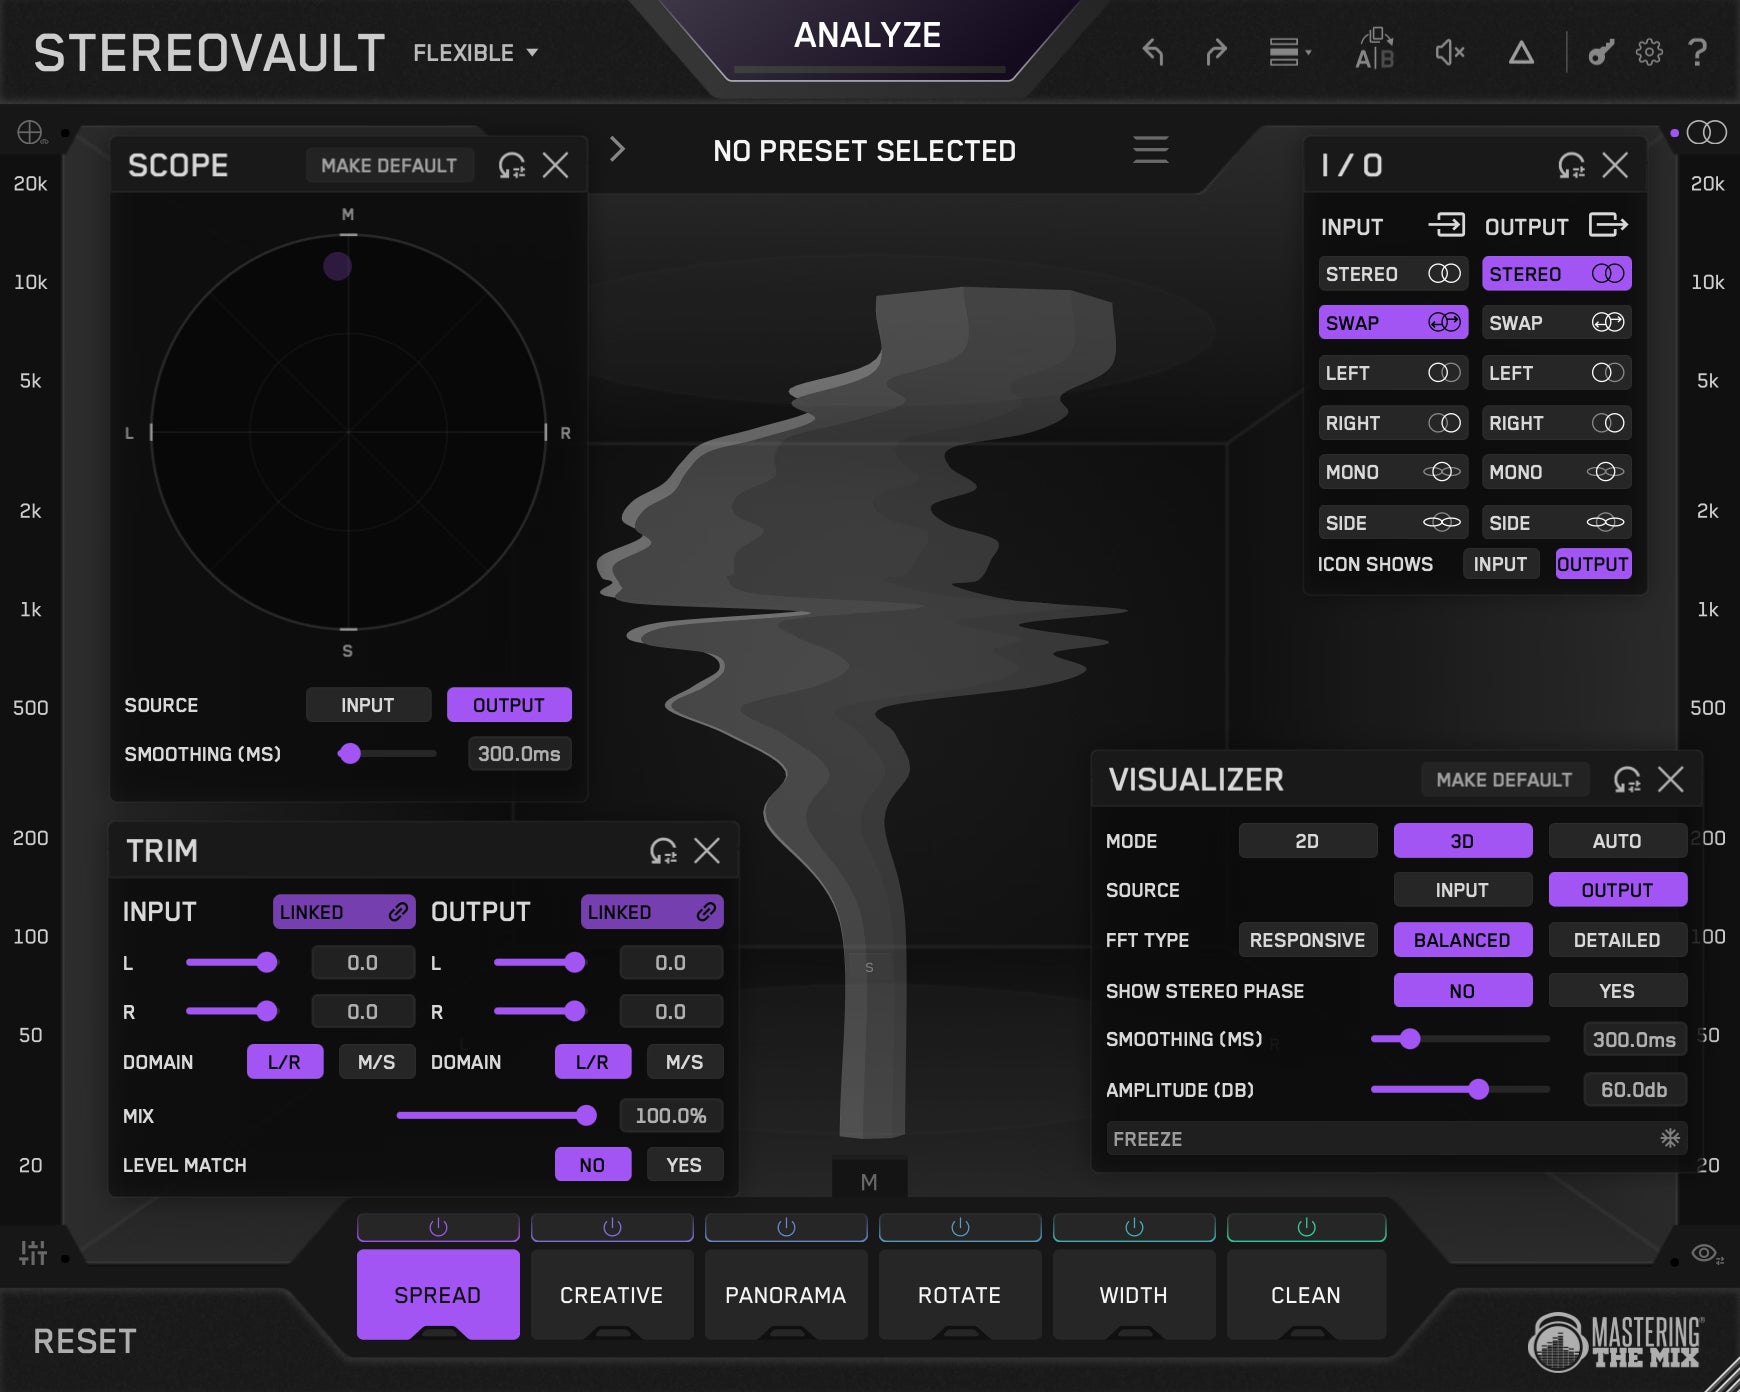Image resolution: width=1740 pixels, height=1392 pixels.
Task: Select the MONO input routing option
Action: point(1393,472)
